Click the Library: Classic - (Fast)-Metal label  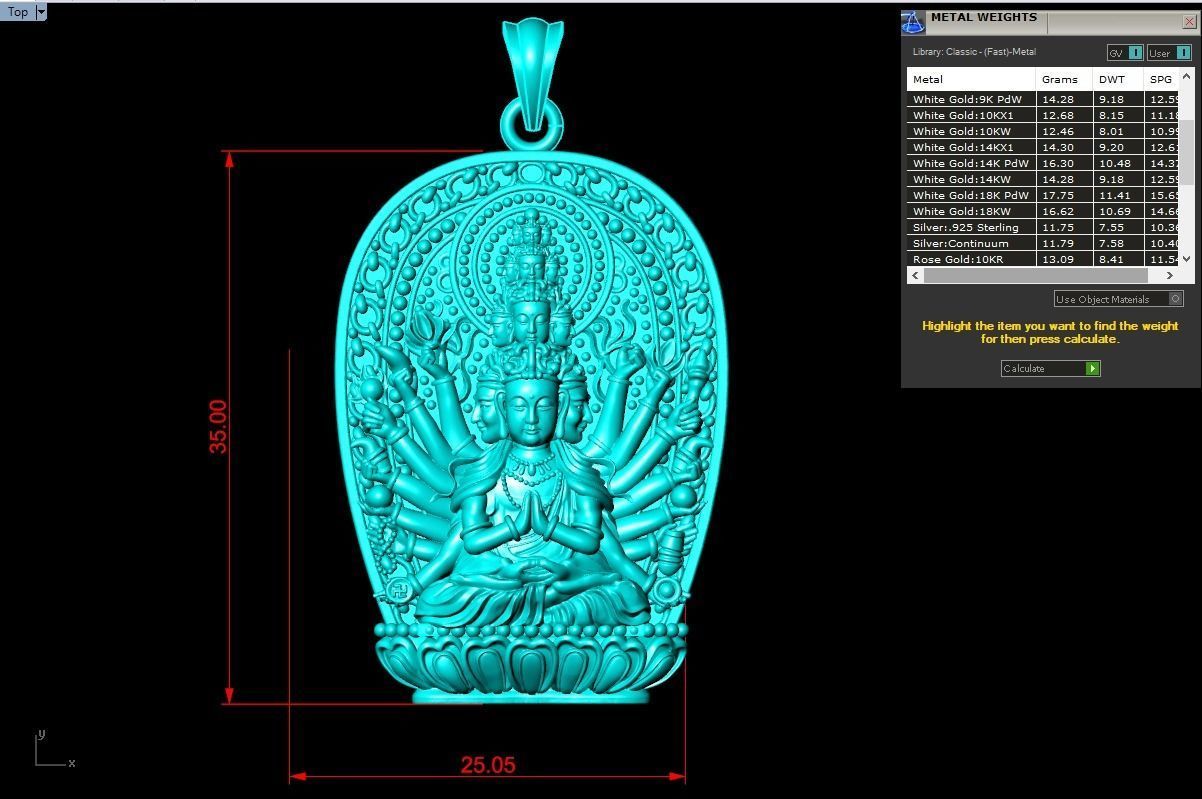coord(974,52)
